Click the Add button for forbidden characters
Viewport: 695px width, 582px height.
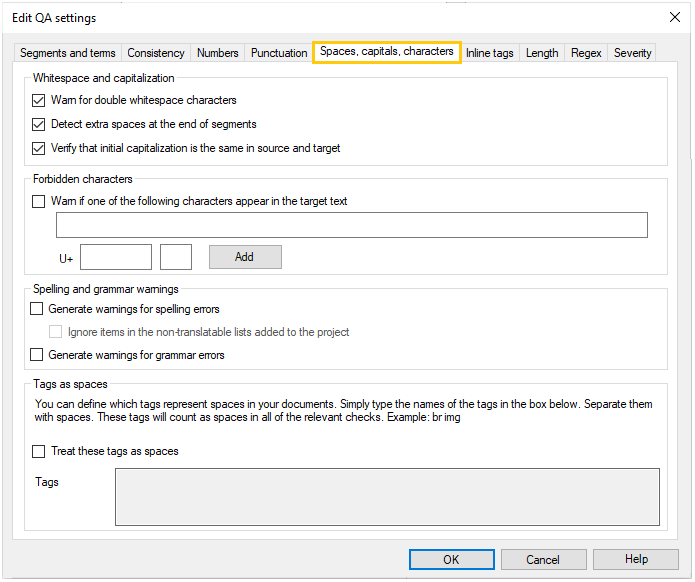245,257
